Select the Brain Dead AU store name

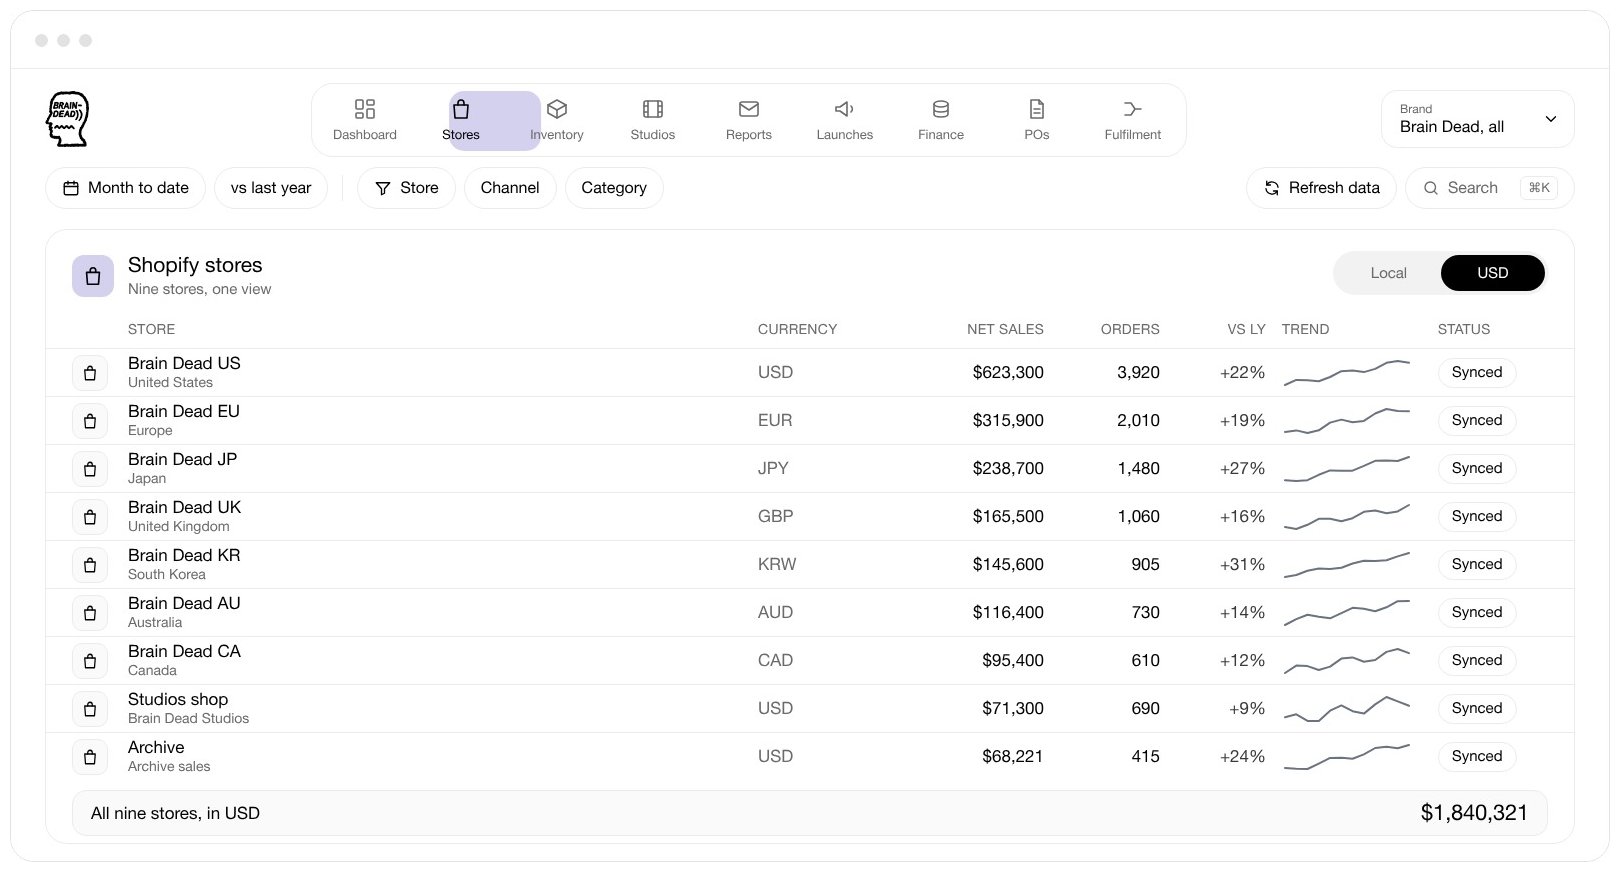click(184, 603)
